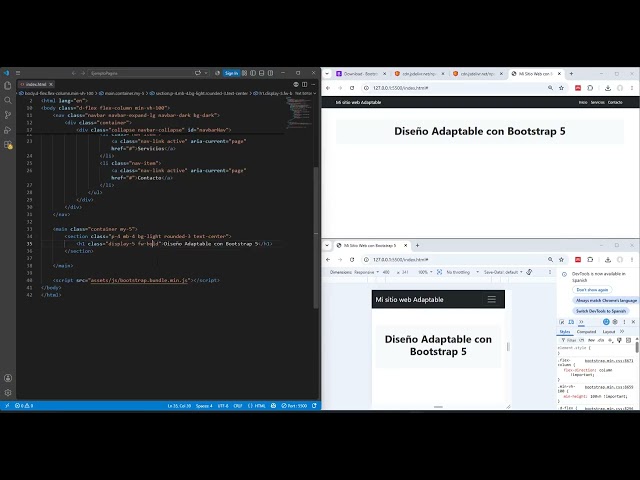Click the inspect element icon in DevTools
This screenshot has height=480, width=640.
point(562,322)
